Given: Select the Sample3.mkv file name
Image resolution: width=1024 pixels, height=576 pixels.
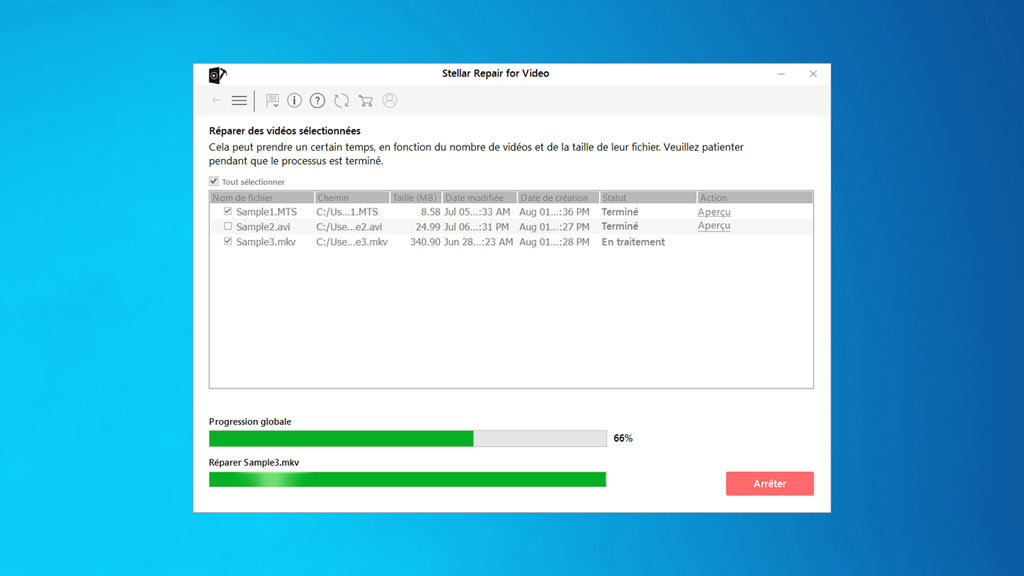Looking at the screenshot, I should 266,242.
